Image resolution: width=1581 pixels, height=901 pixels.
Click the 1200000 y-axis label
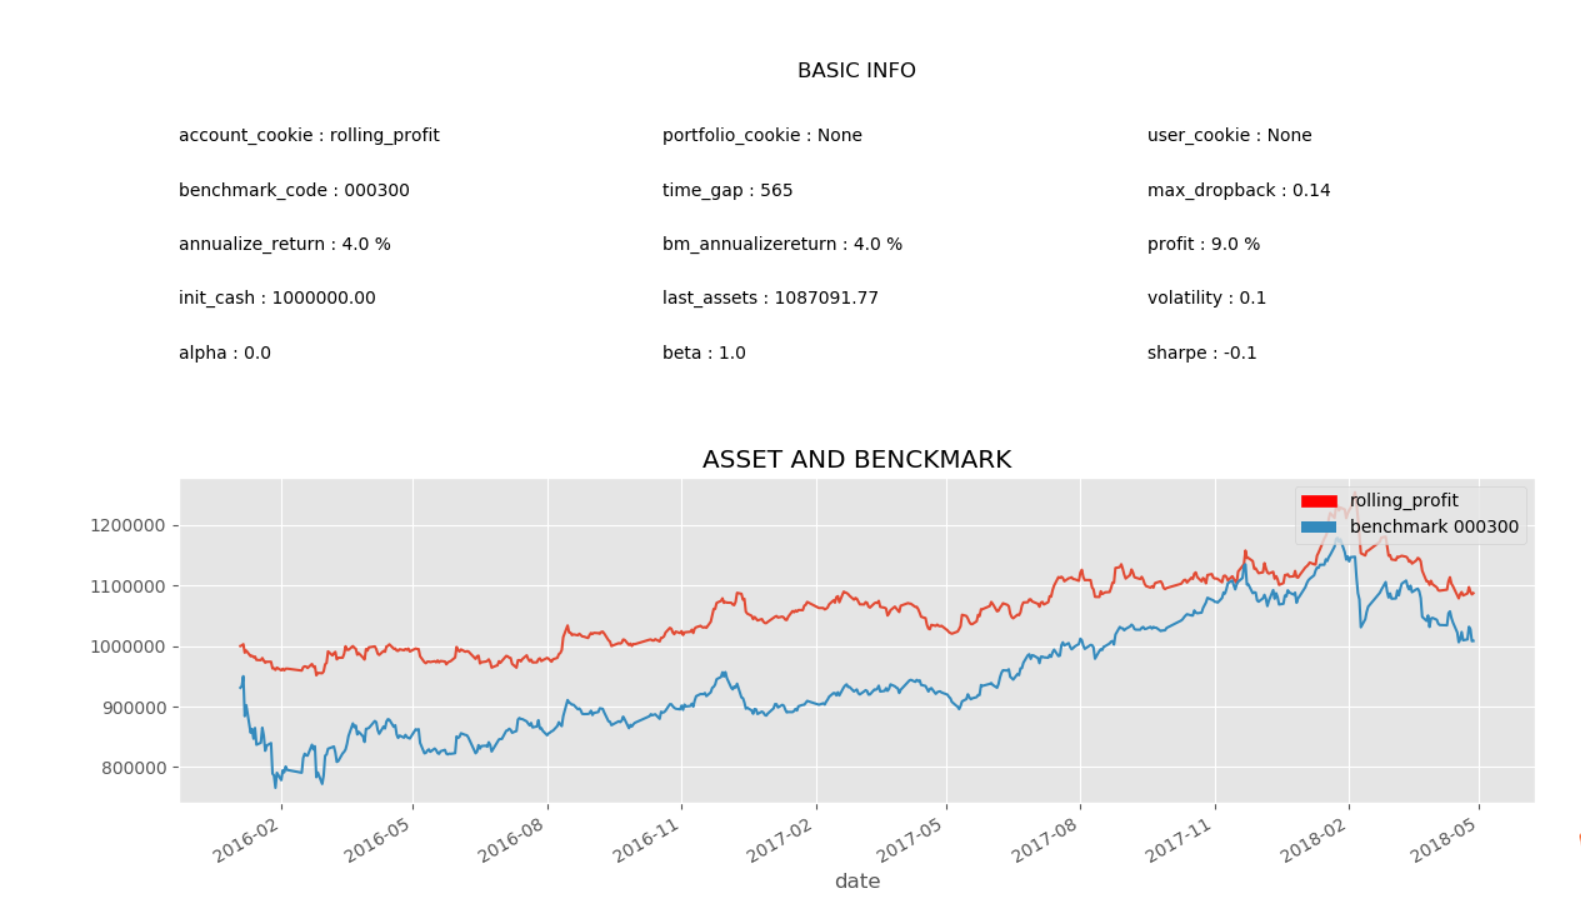[x=128, y=526]
